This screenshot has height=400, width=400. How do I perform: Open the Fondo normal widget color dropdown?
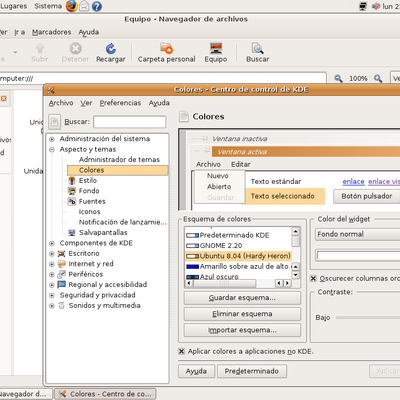pyautogui.click(x=357, y=234)
